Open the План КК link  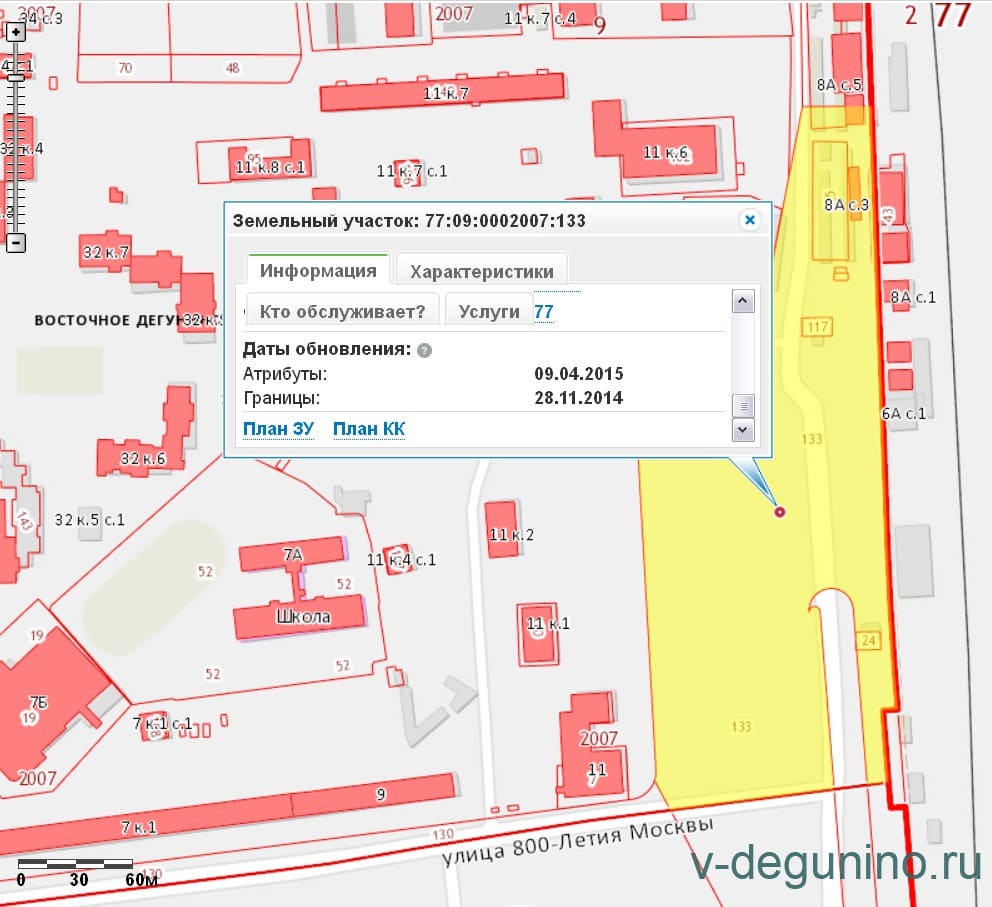tap(369, 429)
